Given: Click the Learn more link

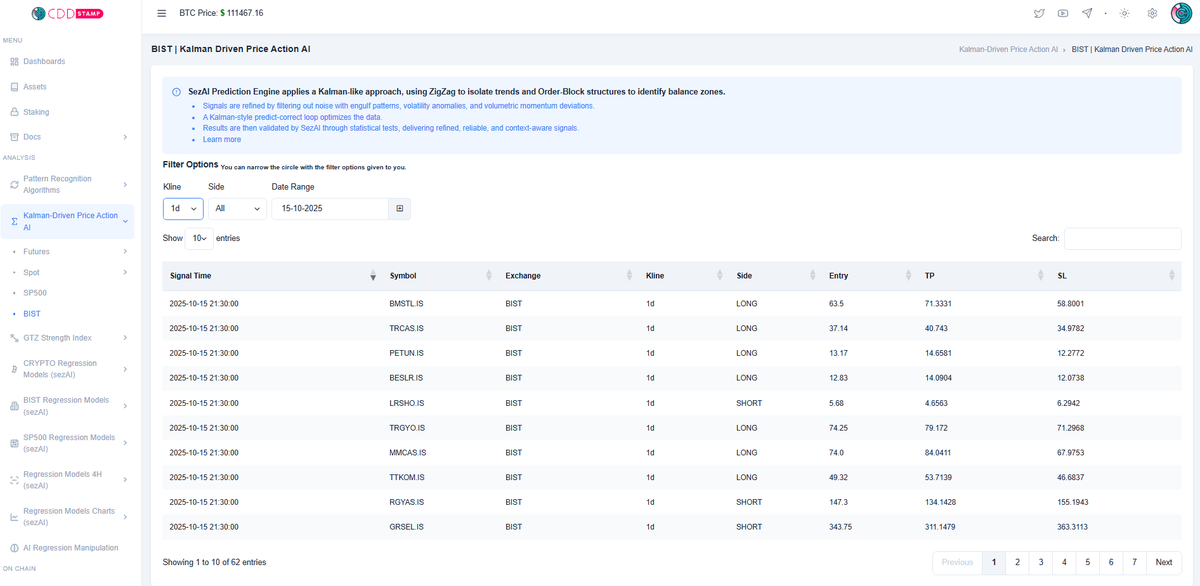Looking at the screenshot, I should [x=222, y=139].
